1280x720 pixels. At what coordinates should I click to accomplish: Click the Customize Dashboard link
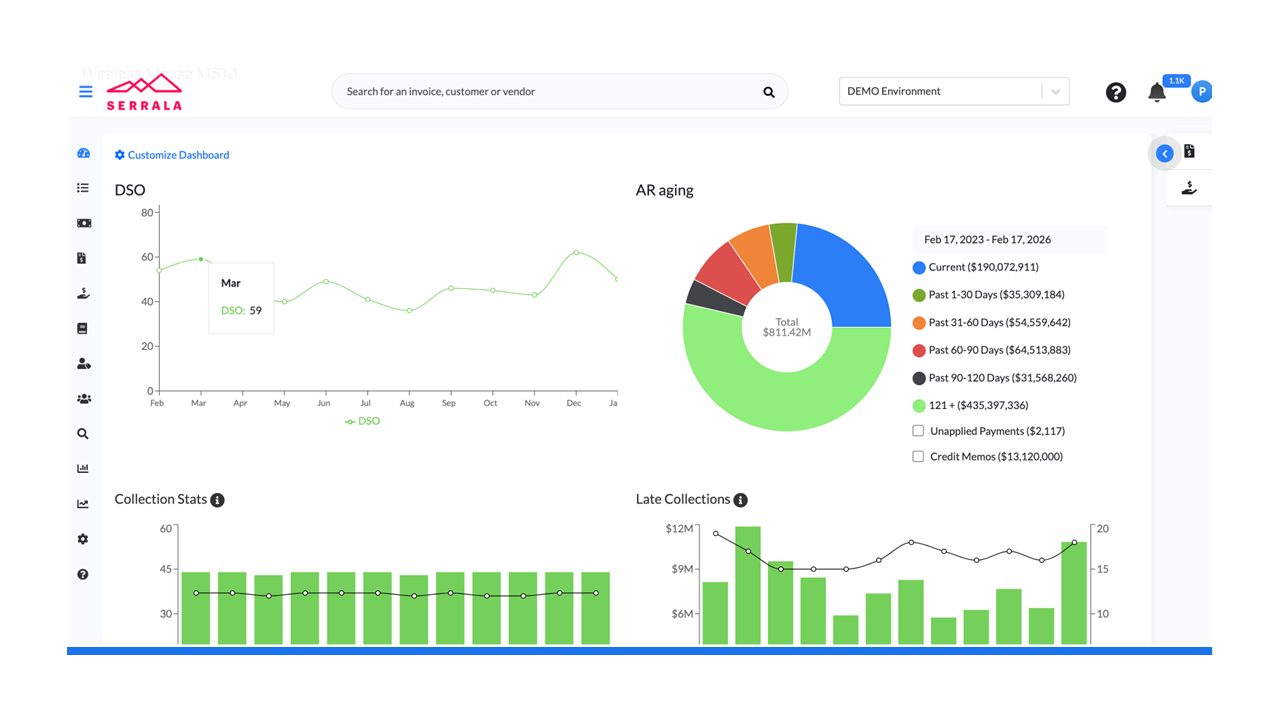(172, 155)
